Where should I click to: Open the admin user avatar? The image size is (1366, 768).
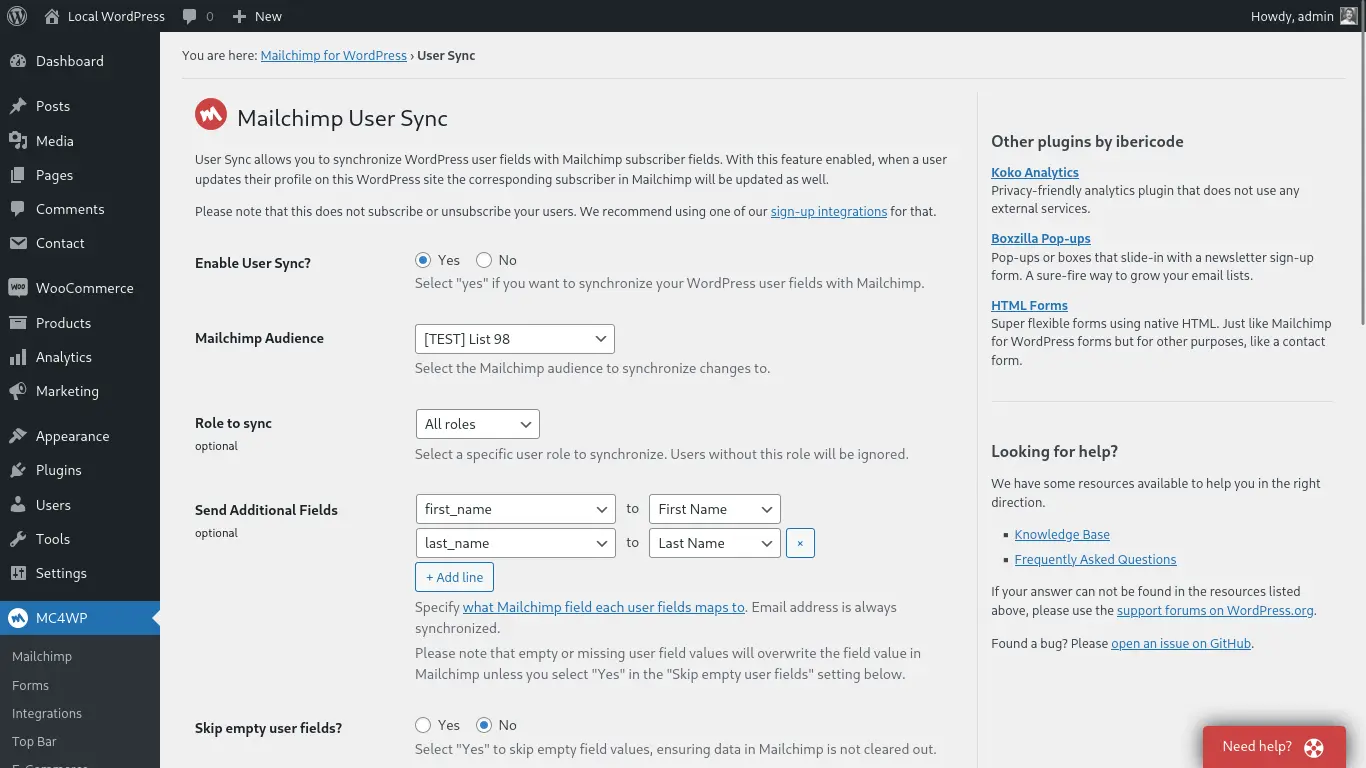(x=1349, y=16)
